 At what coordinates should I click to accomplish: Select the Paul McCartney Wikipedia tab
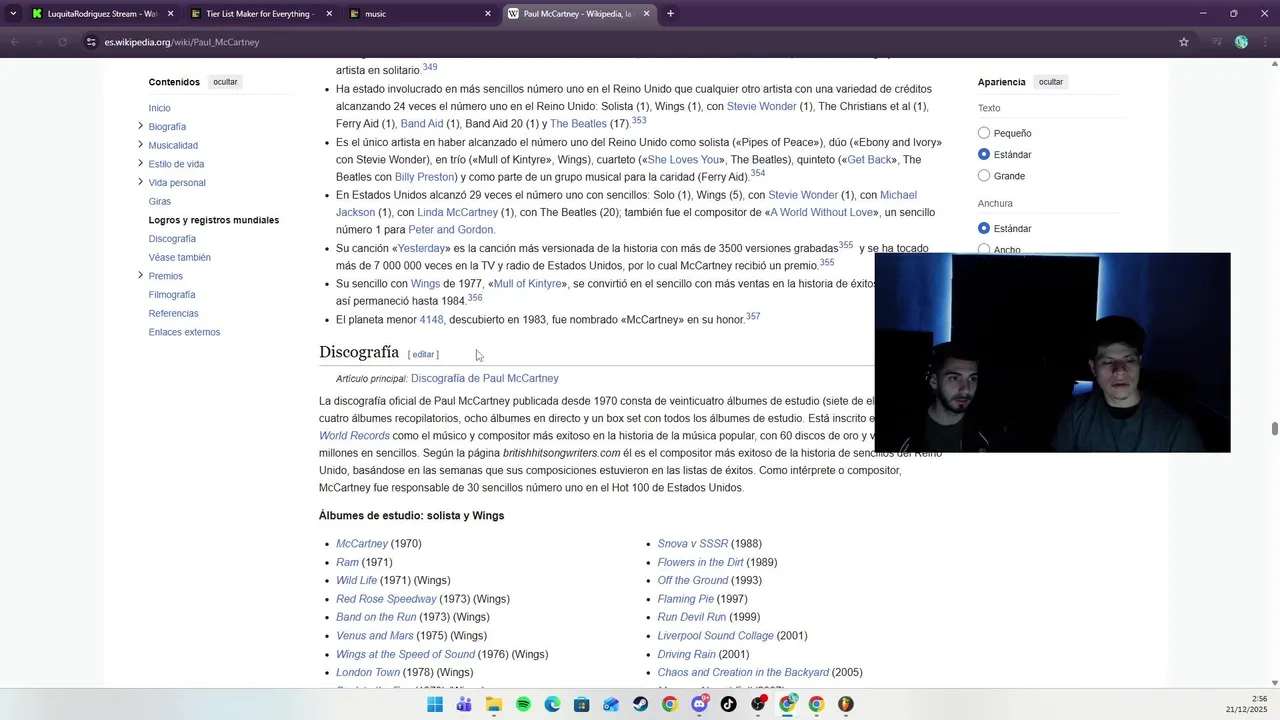pos(578,14)
